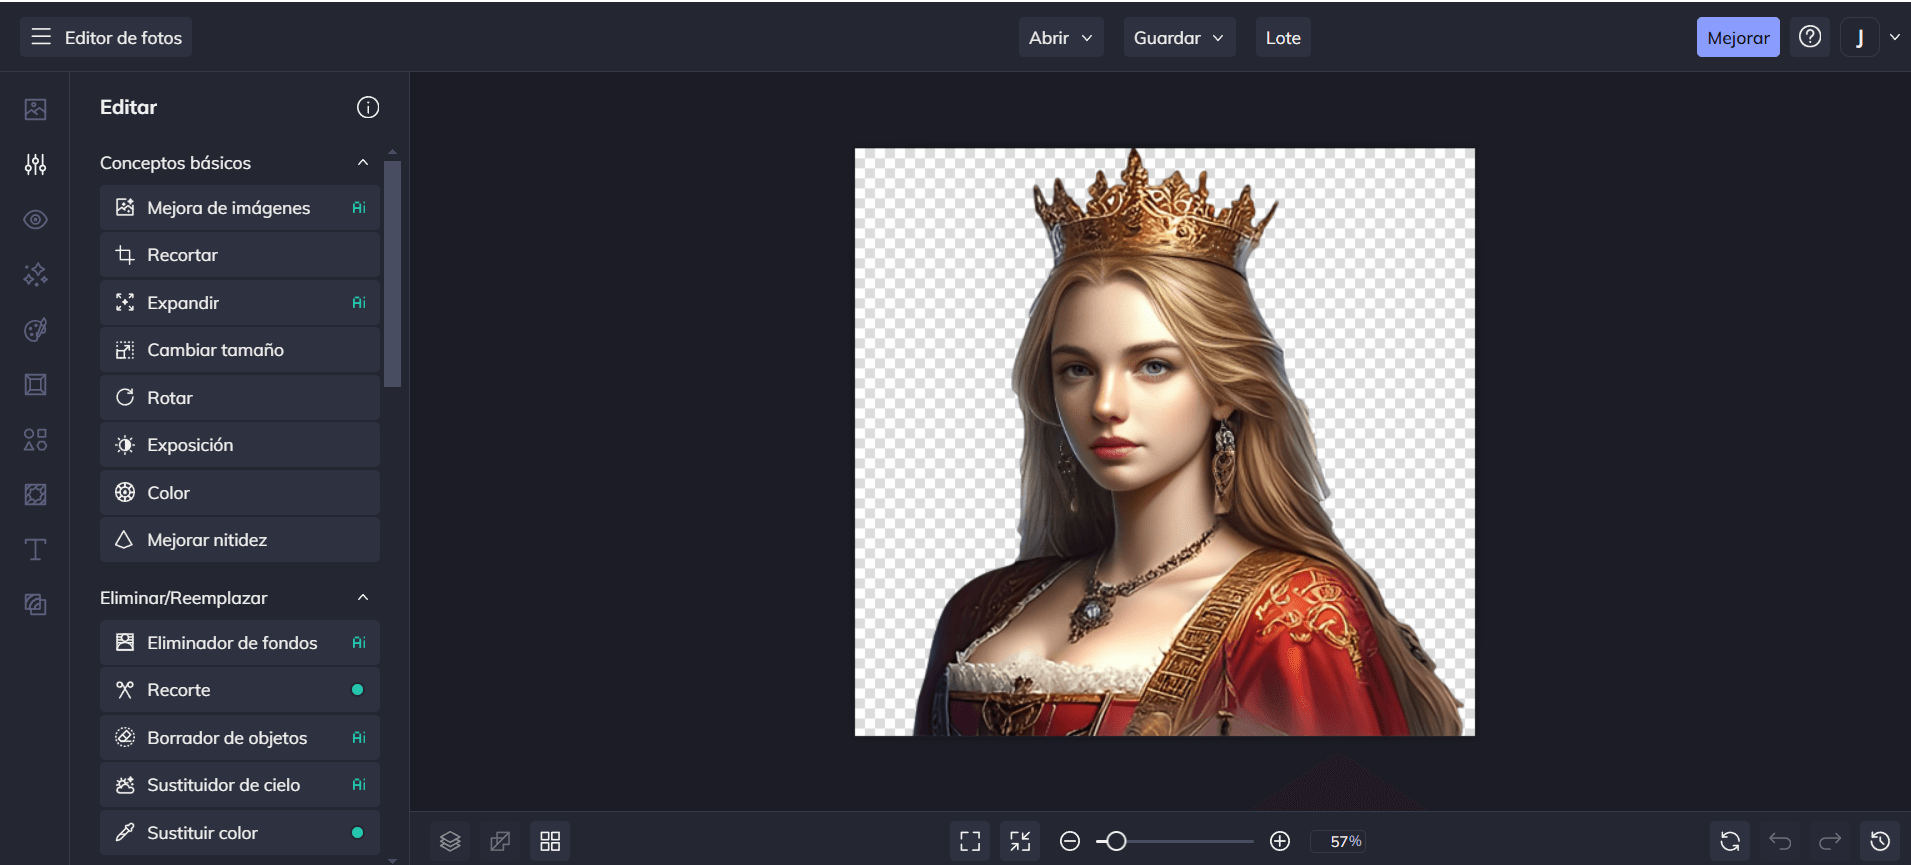This screenshot has height=865, width=1911.
Task: Select Borrador de objetos tool
Action: point(240,737)
